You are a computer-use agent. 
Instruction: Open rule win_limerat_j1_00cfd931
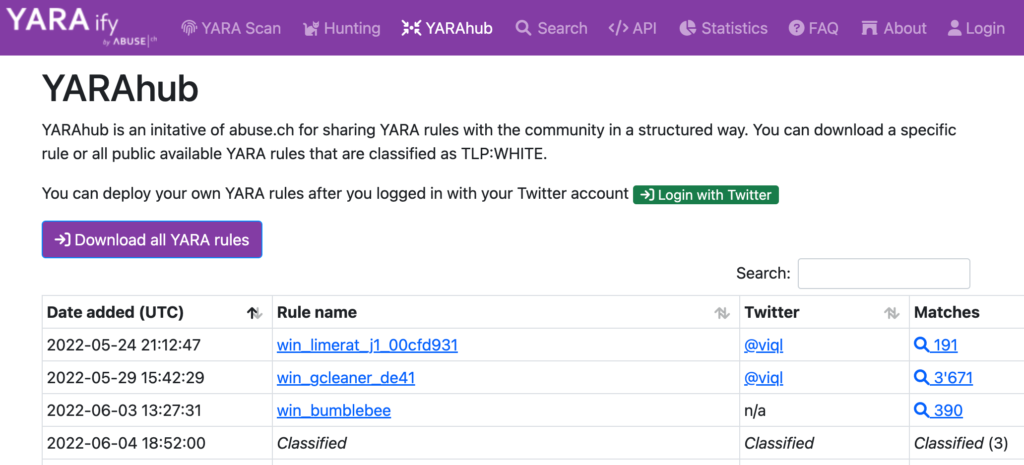pyautogui.click(x=367, y=345)
